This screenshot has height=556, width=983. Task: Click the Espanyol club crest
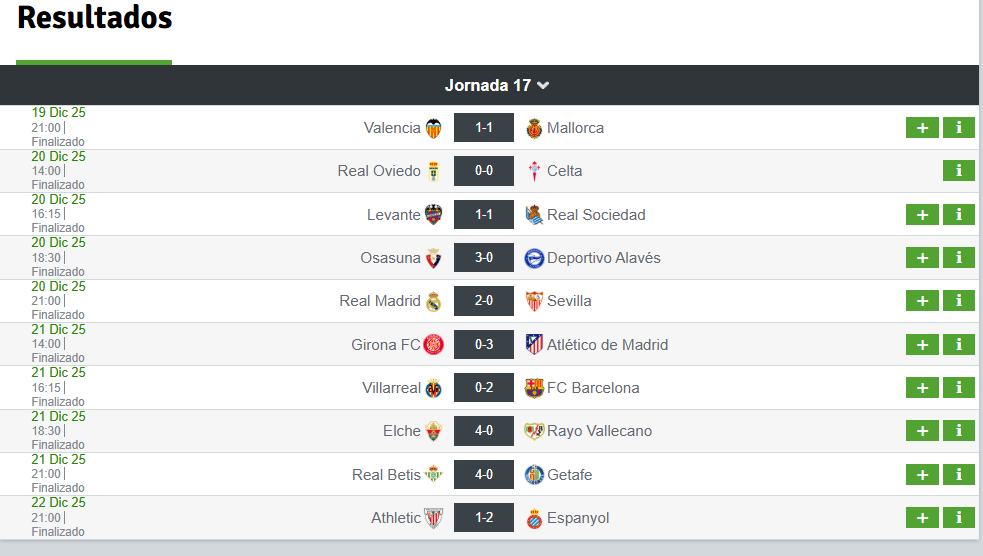point(534,518)
